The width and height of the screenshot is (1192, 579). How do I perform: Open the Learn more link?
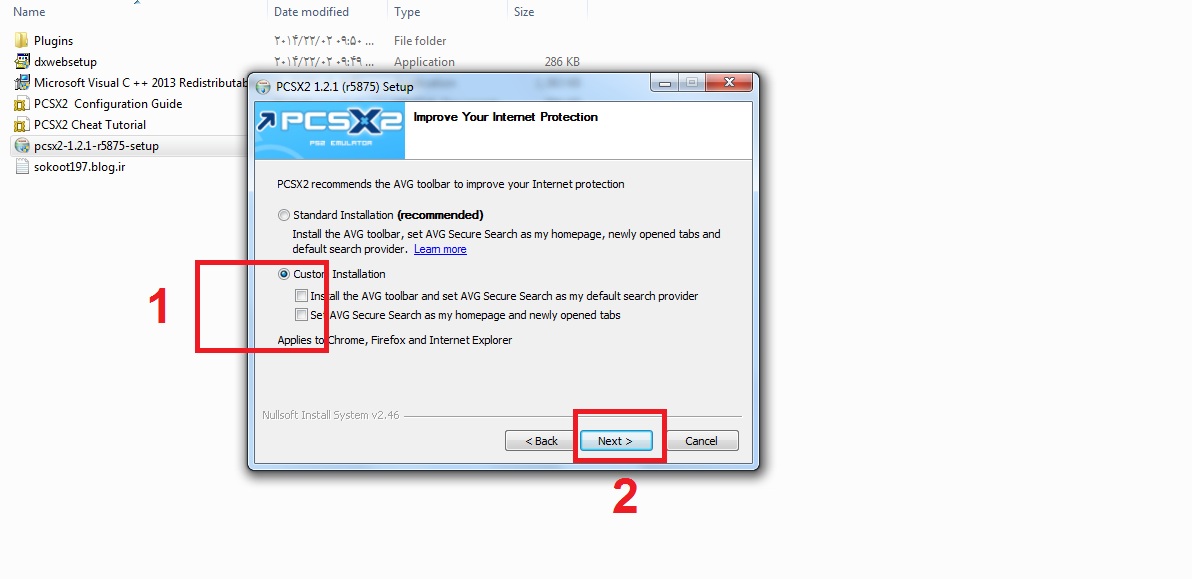[x=440, y=249]
